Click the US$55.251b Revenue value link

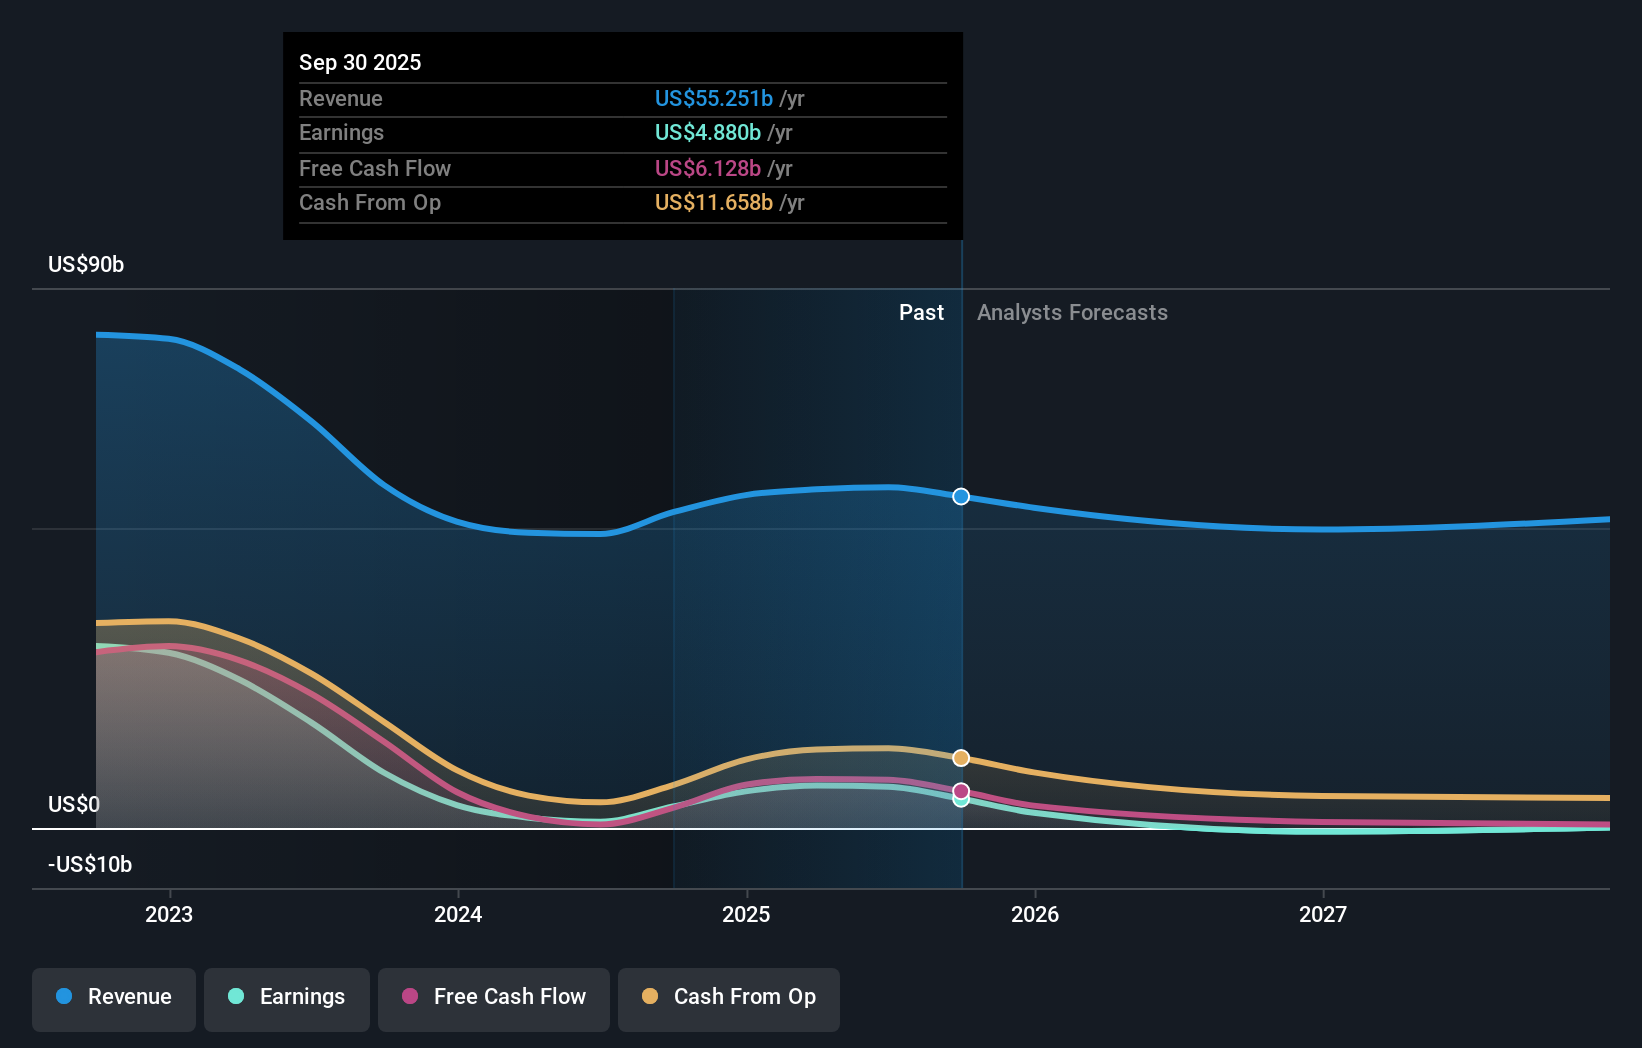[x=713, y=99]
